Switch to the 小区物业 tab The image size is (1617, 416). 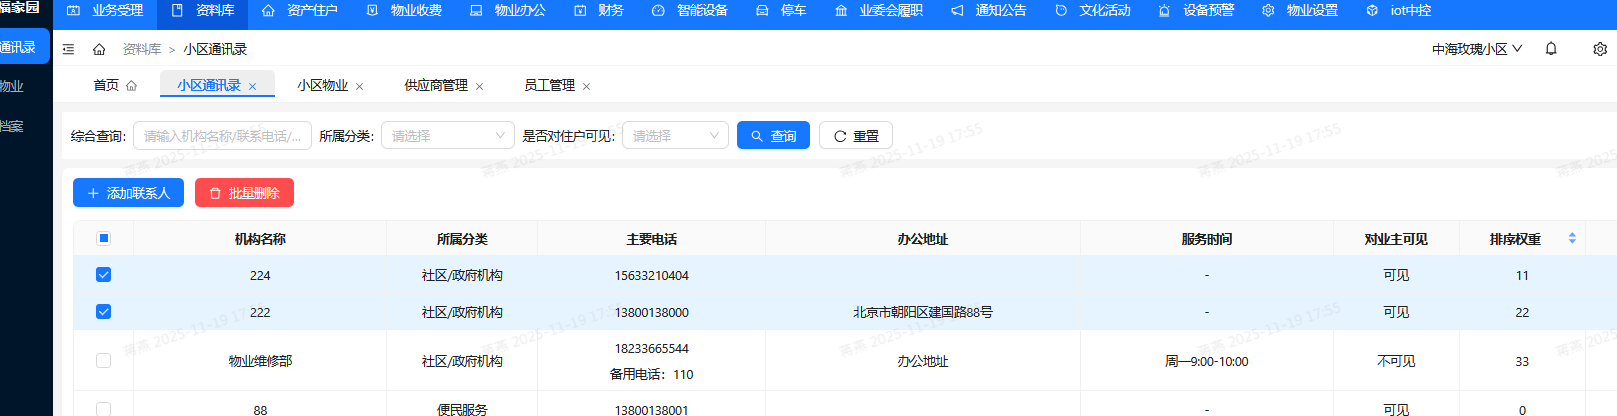click(322, 86)
